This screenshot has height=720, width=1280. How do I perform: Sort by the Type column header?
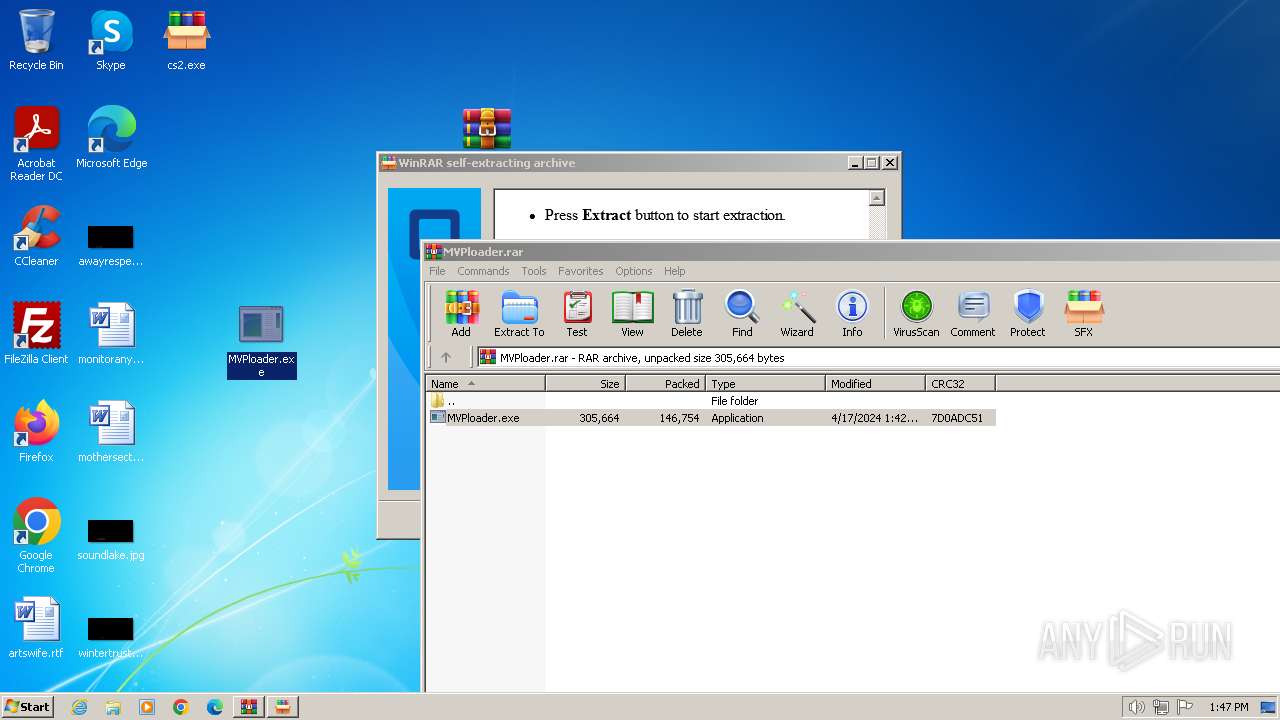pos(765,383)
